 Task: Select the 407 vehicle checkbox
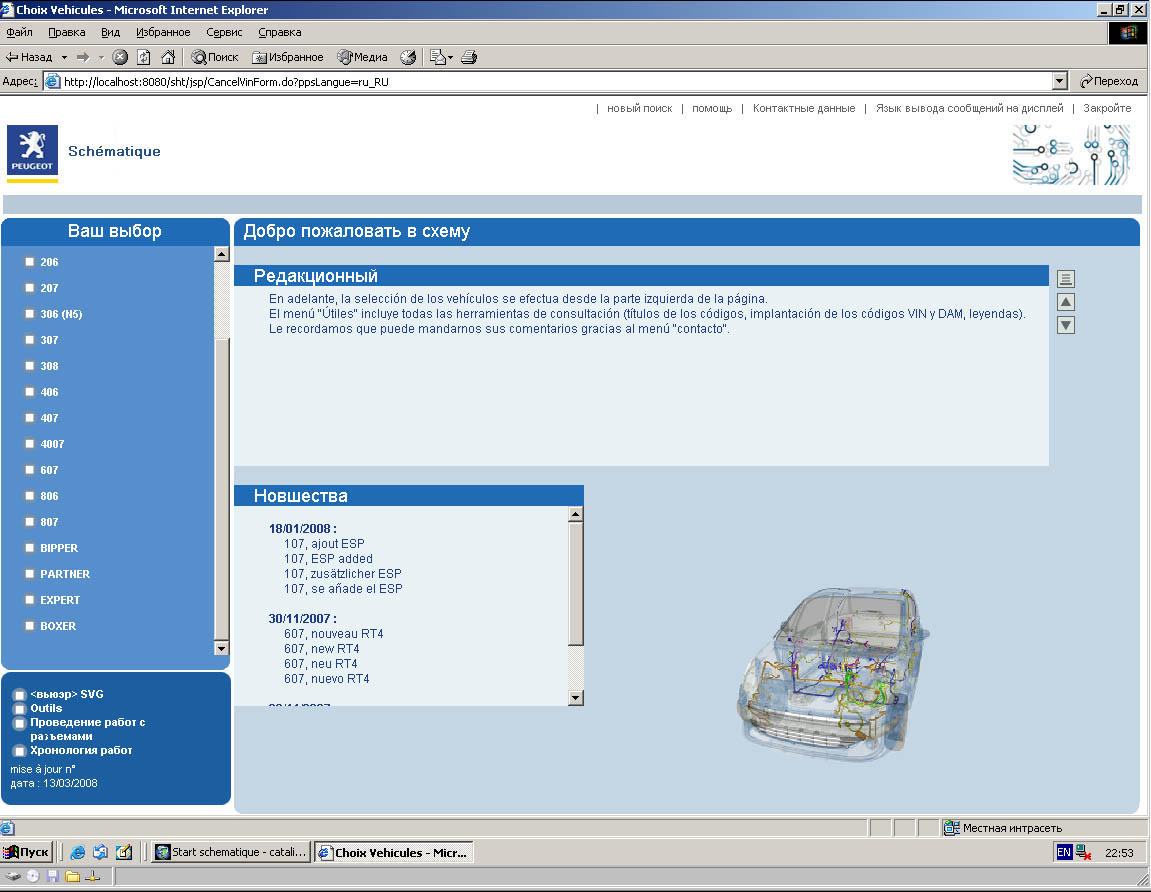click(30, 418)
